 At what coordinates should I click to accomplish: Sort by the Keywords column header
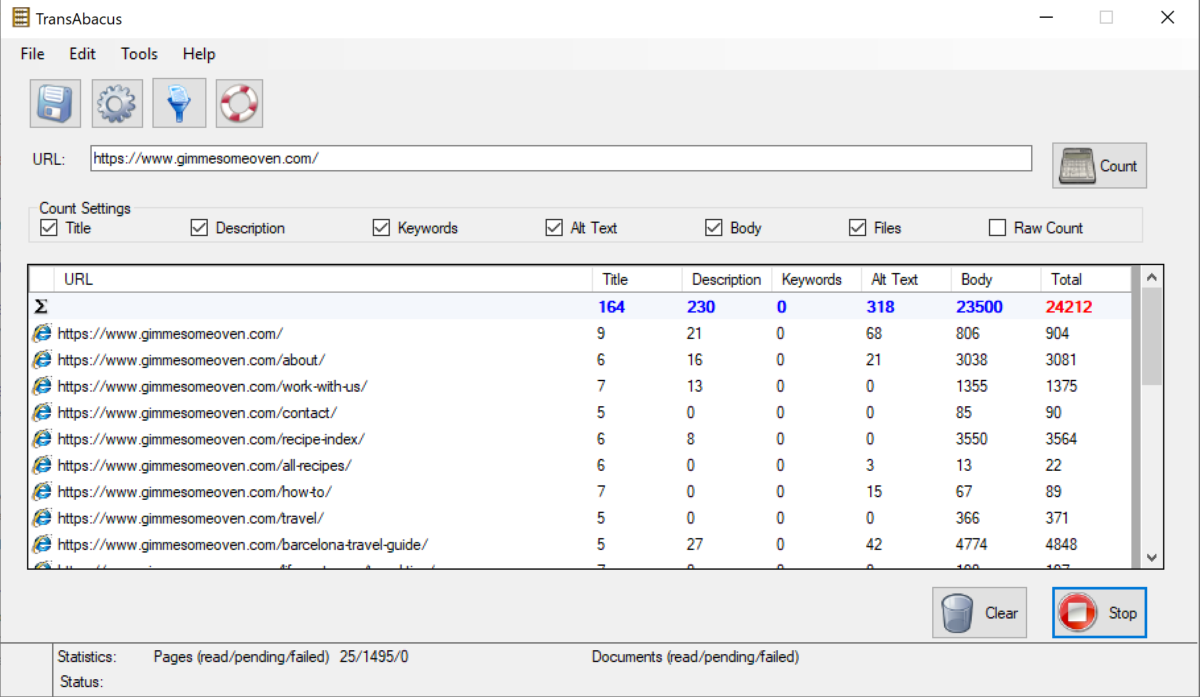(x=817, y=279)
